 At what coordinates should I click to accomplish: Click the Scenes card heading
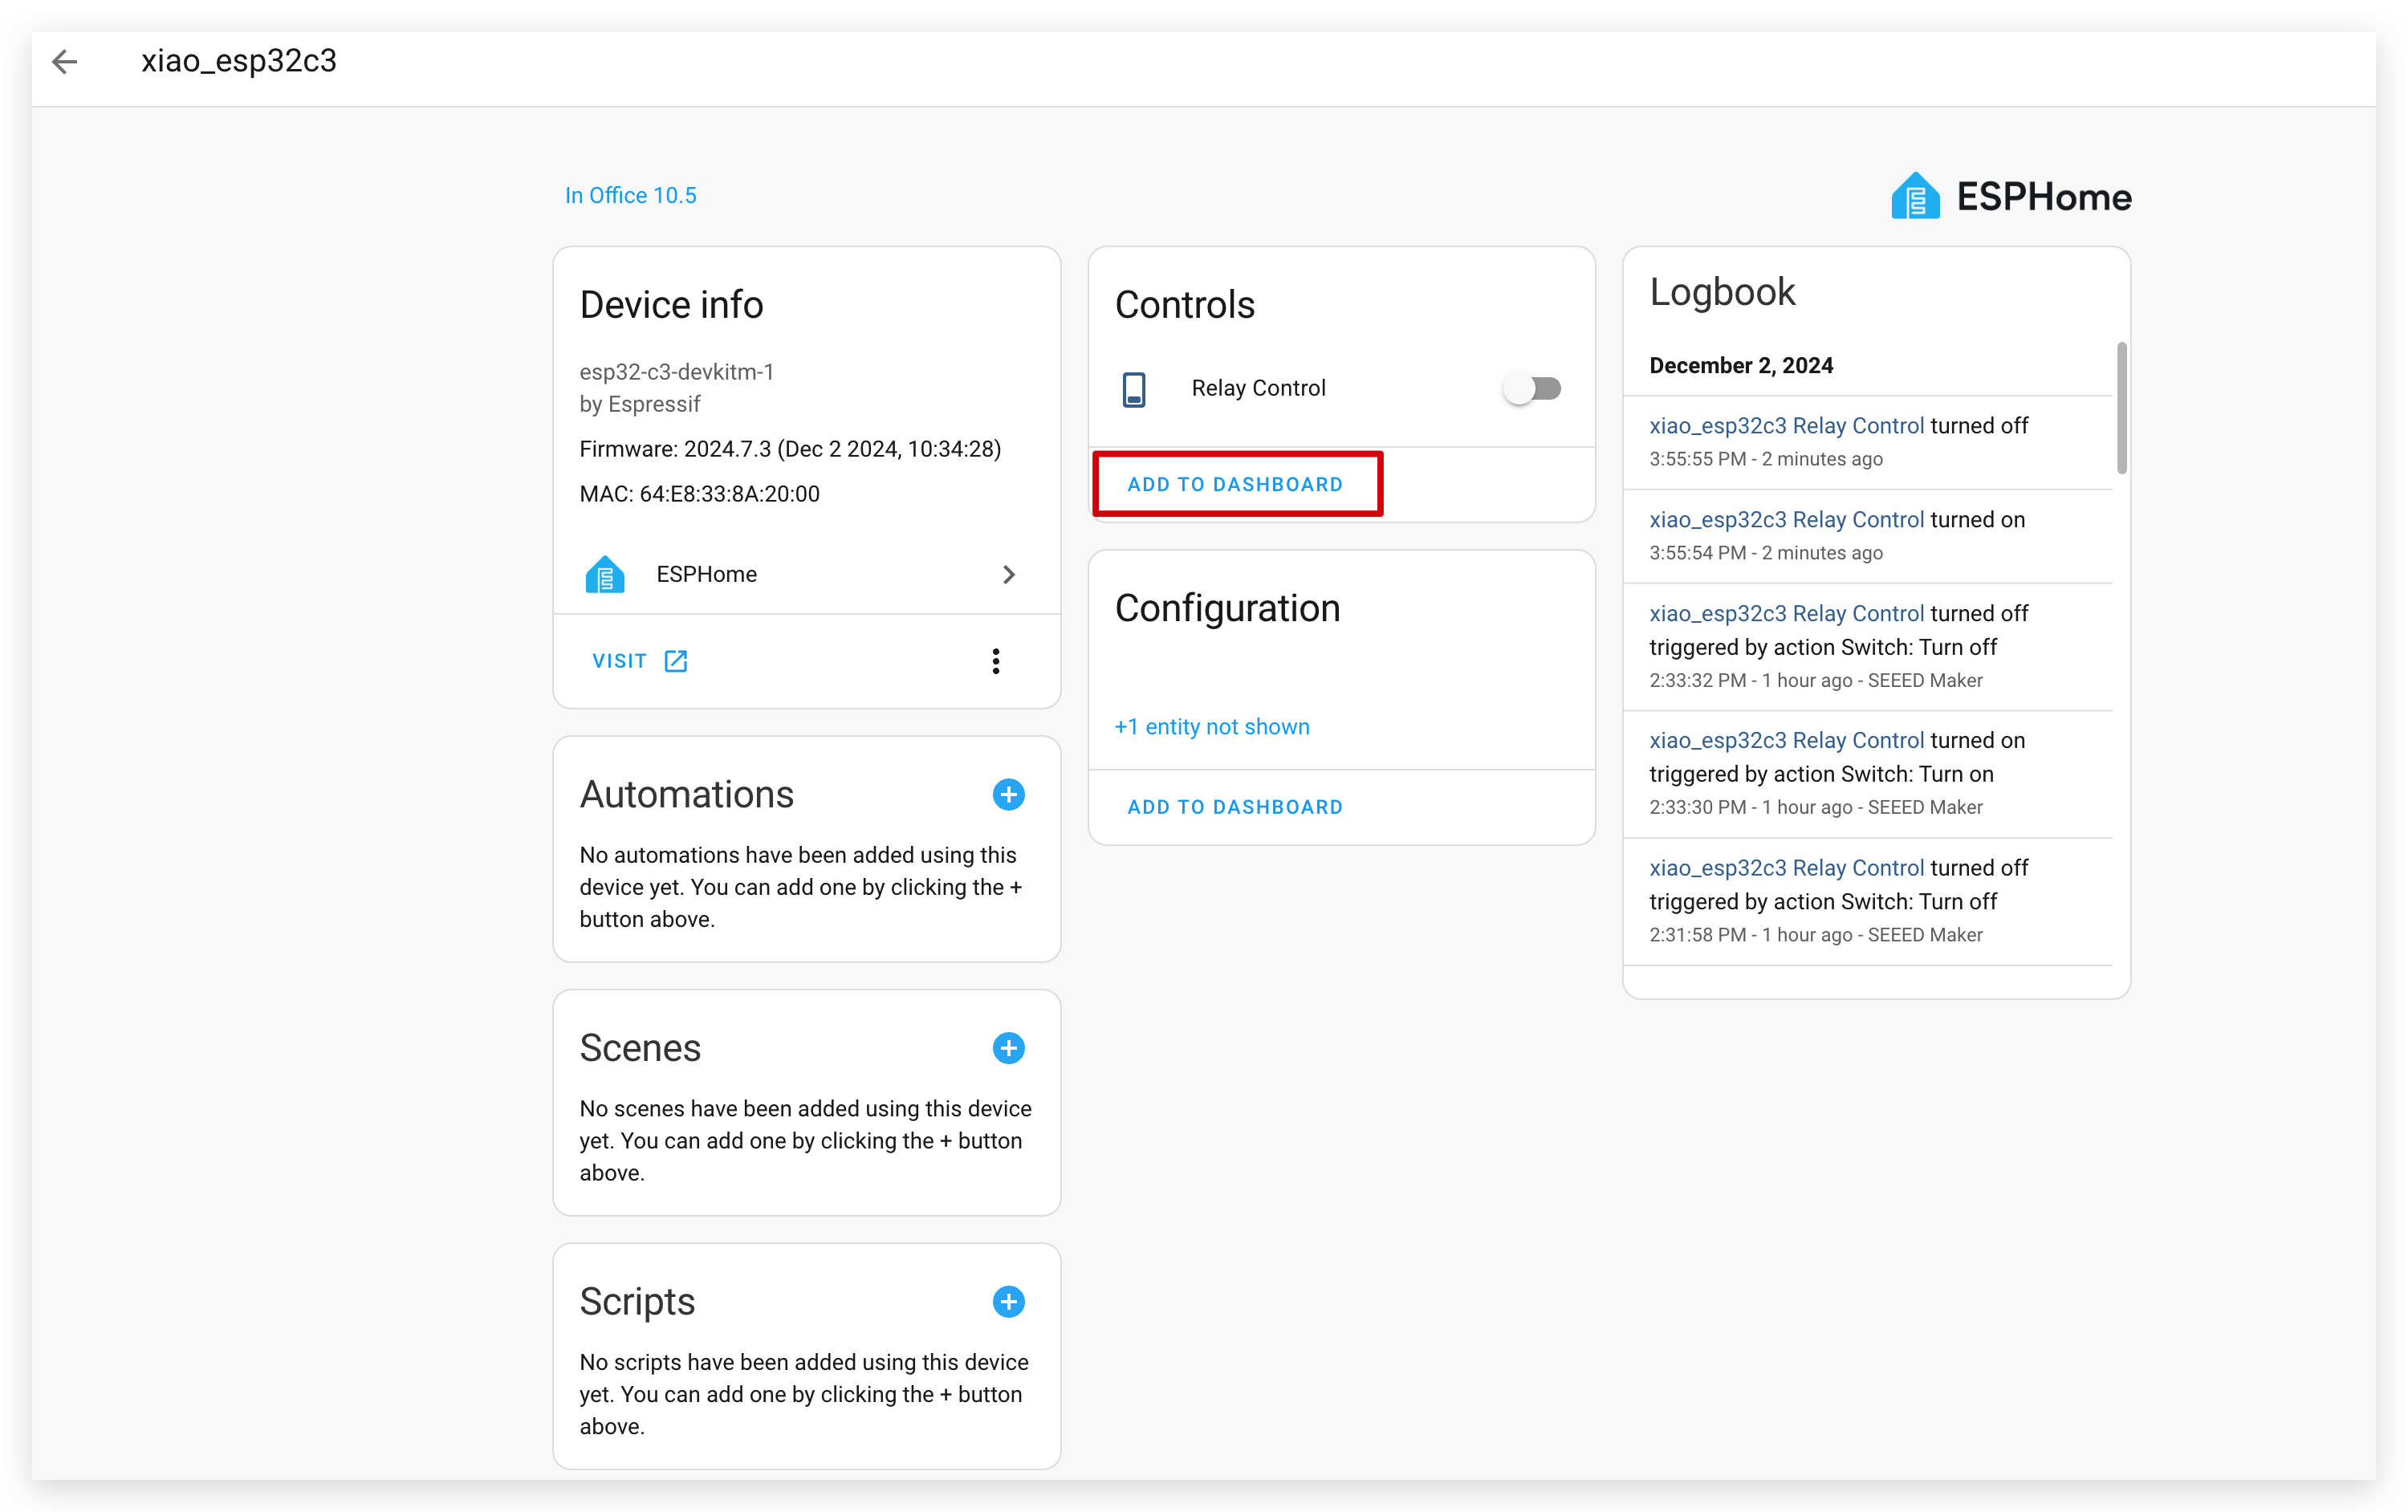click(x=640, y=1048)
